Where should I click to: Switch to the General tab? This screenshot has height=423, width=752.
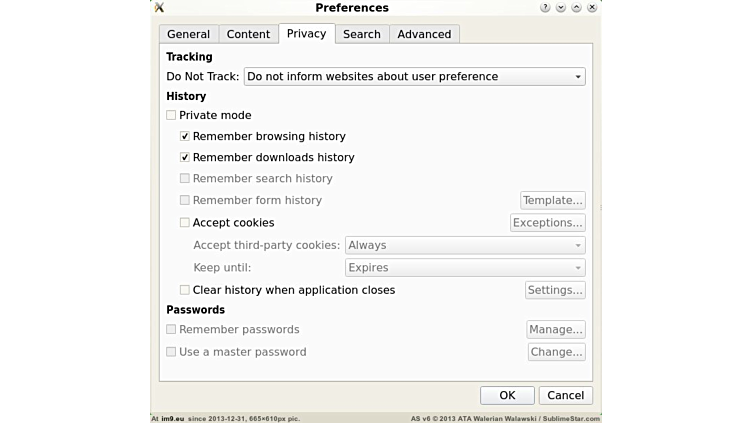188,34
